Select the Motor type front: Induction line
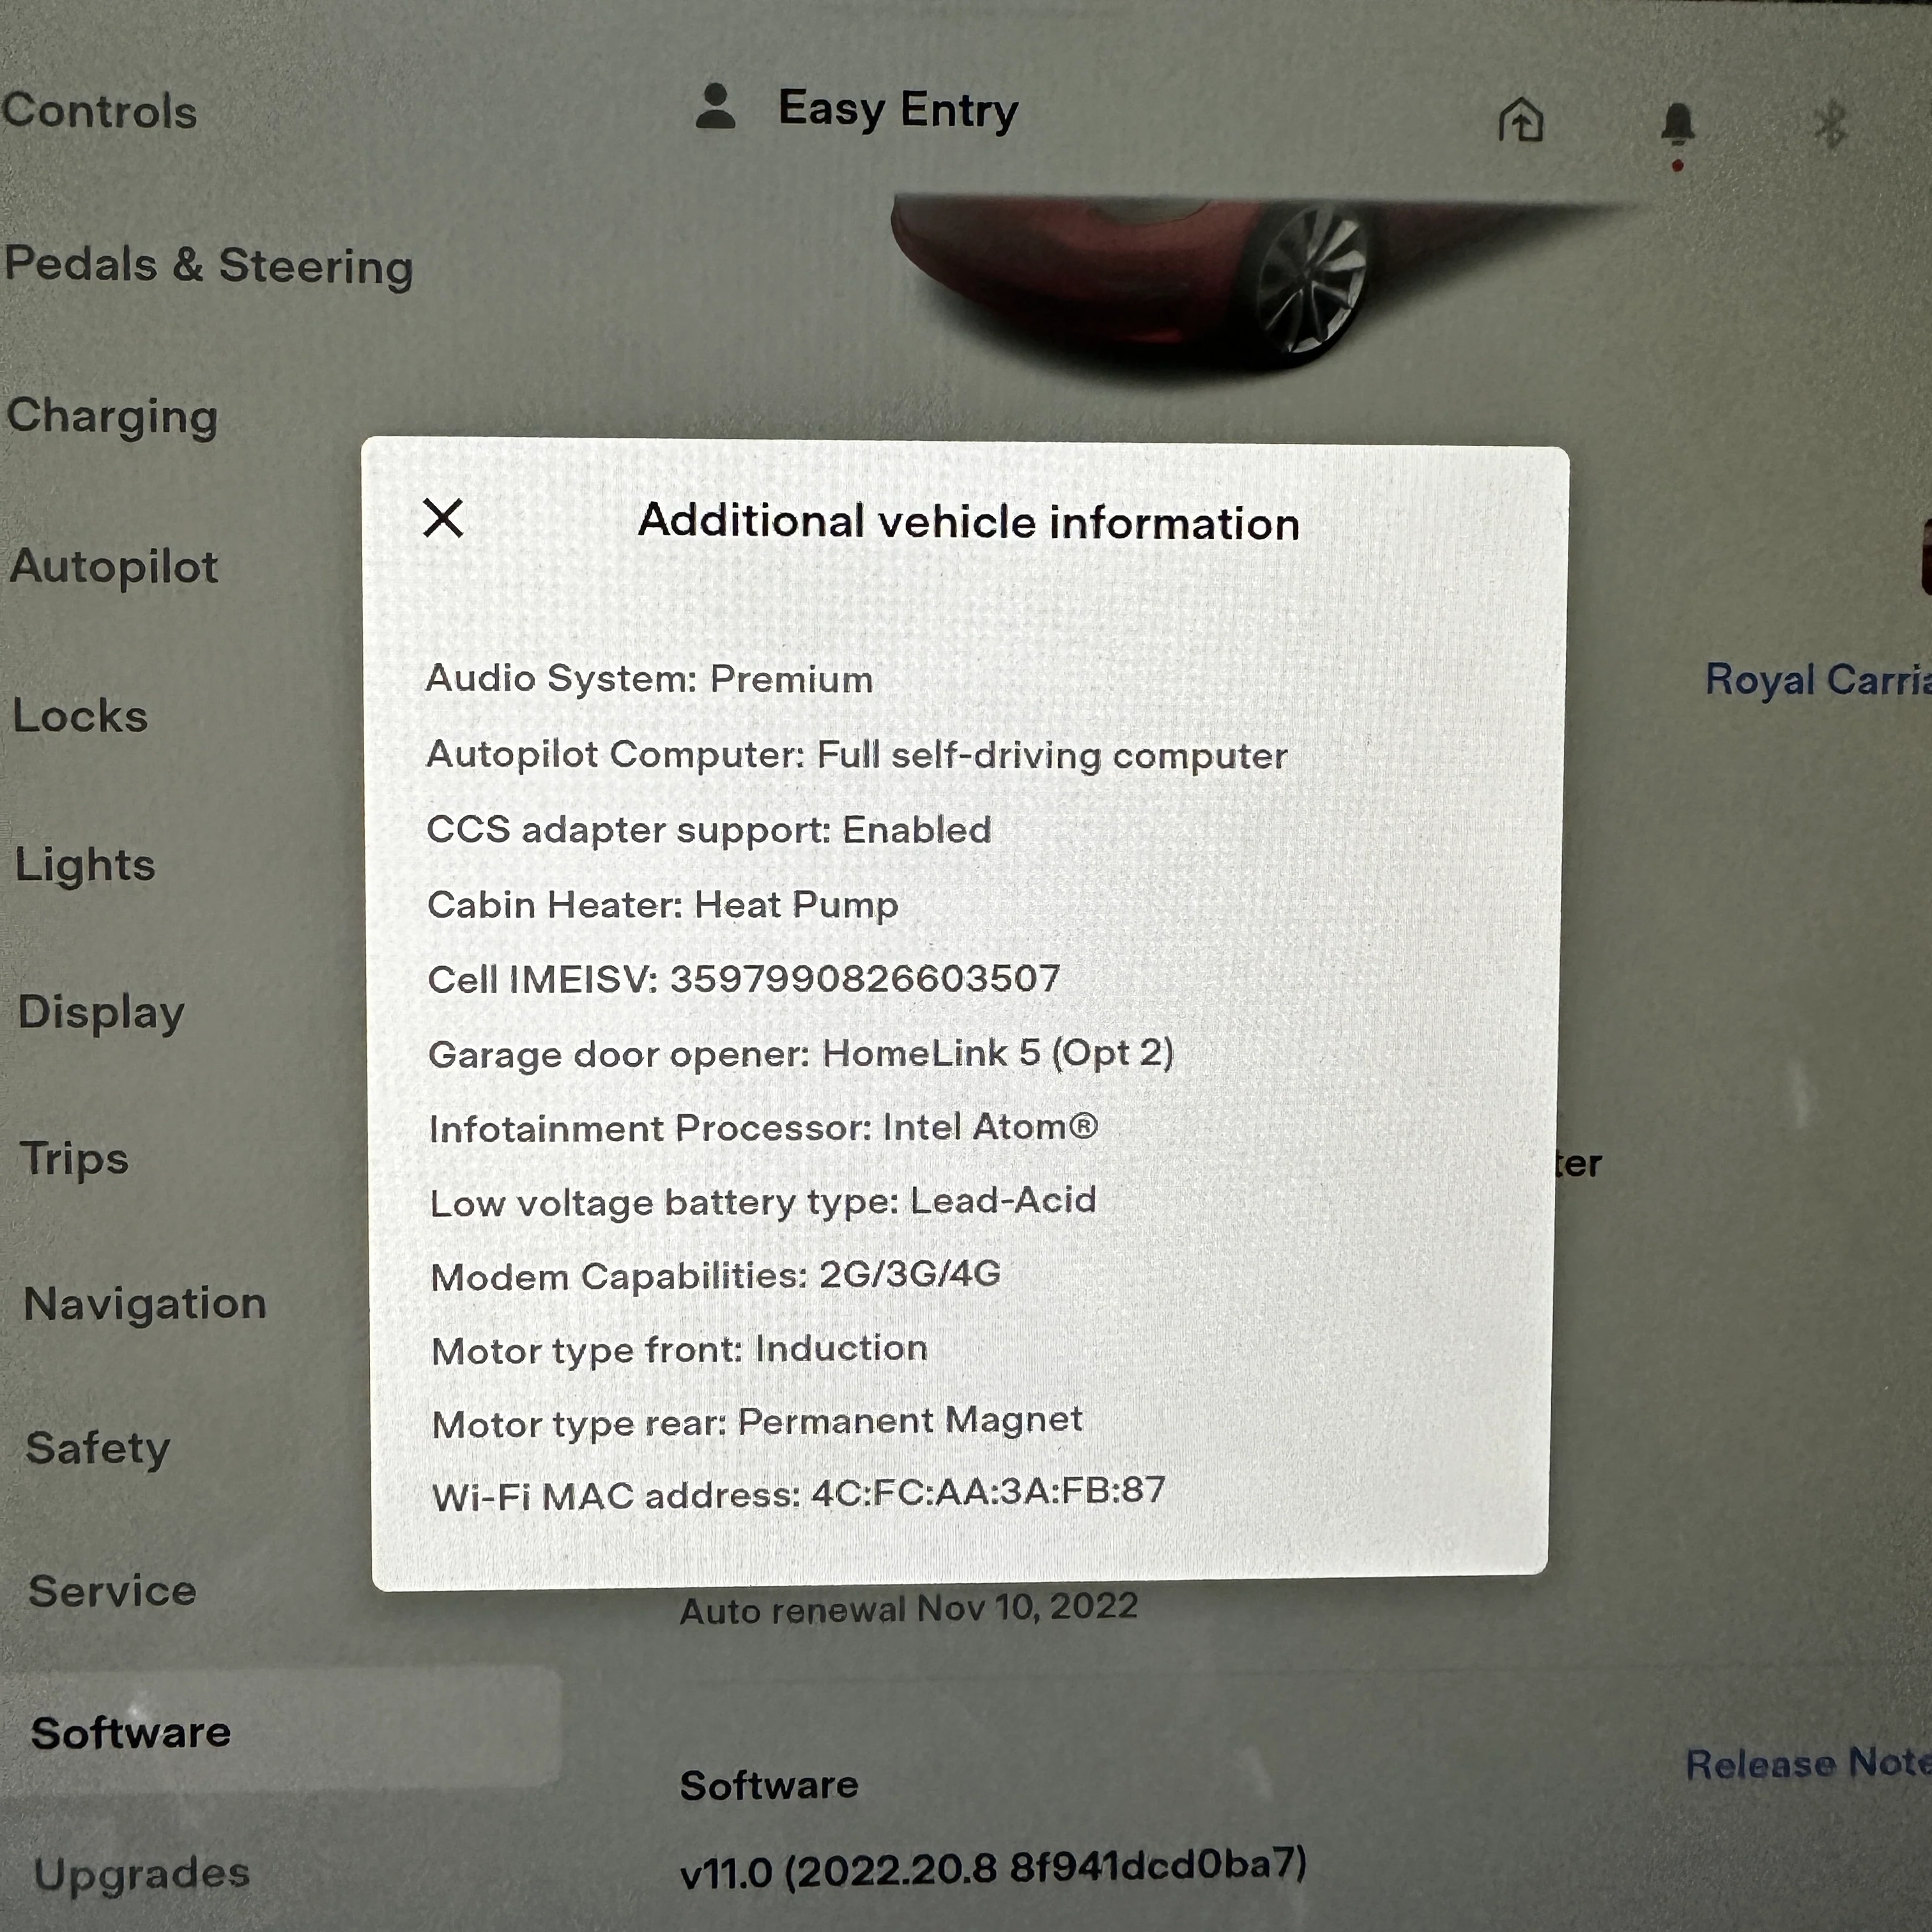 680,1350
